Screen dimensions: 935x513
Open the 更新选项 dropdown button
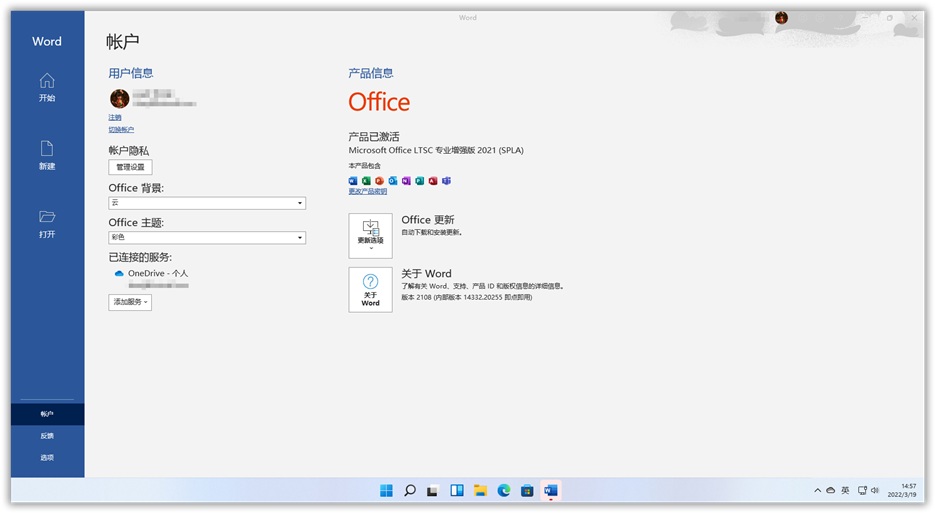coord(370,236)
